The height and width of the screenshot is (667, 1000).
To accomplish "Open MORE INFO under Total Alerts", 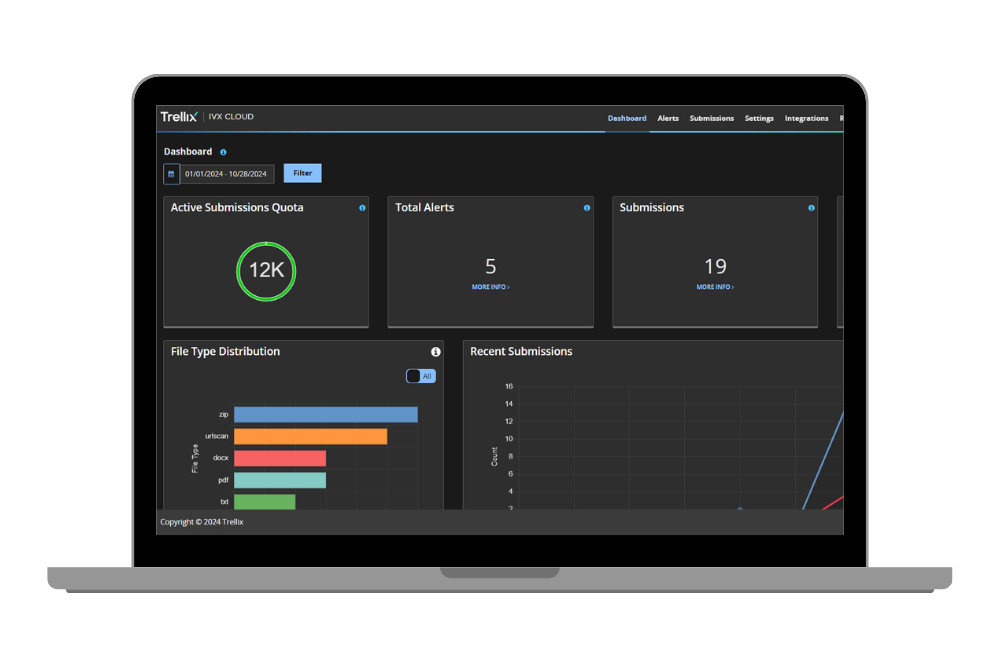I will tap(490, 287).
